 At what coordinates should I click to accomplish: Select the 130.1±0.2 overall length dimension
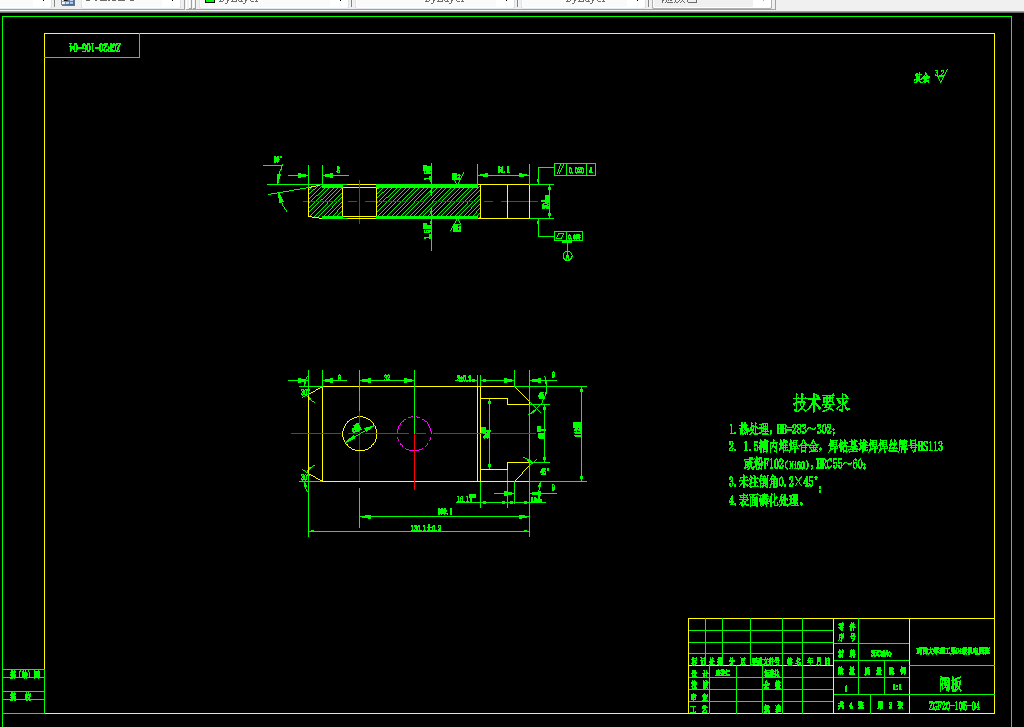(426, 528)
